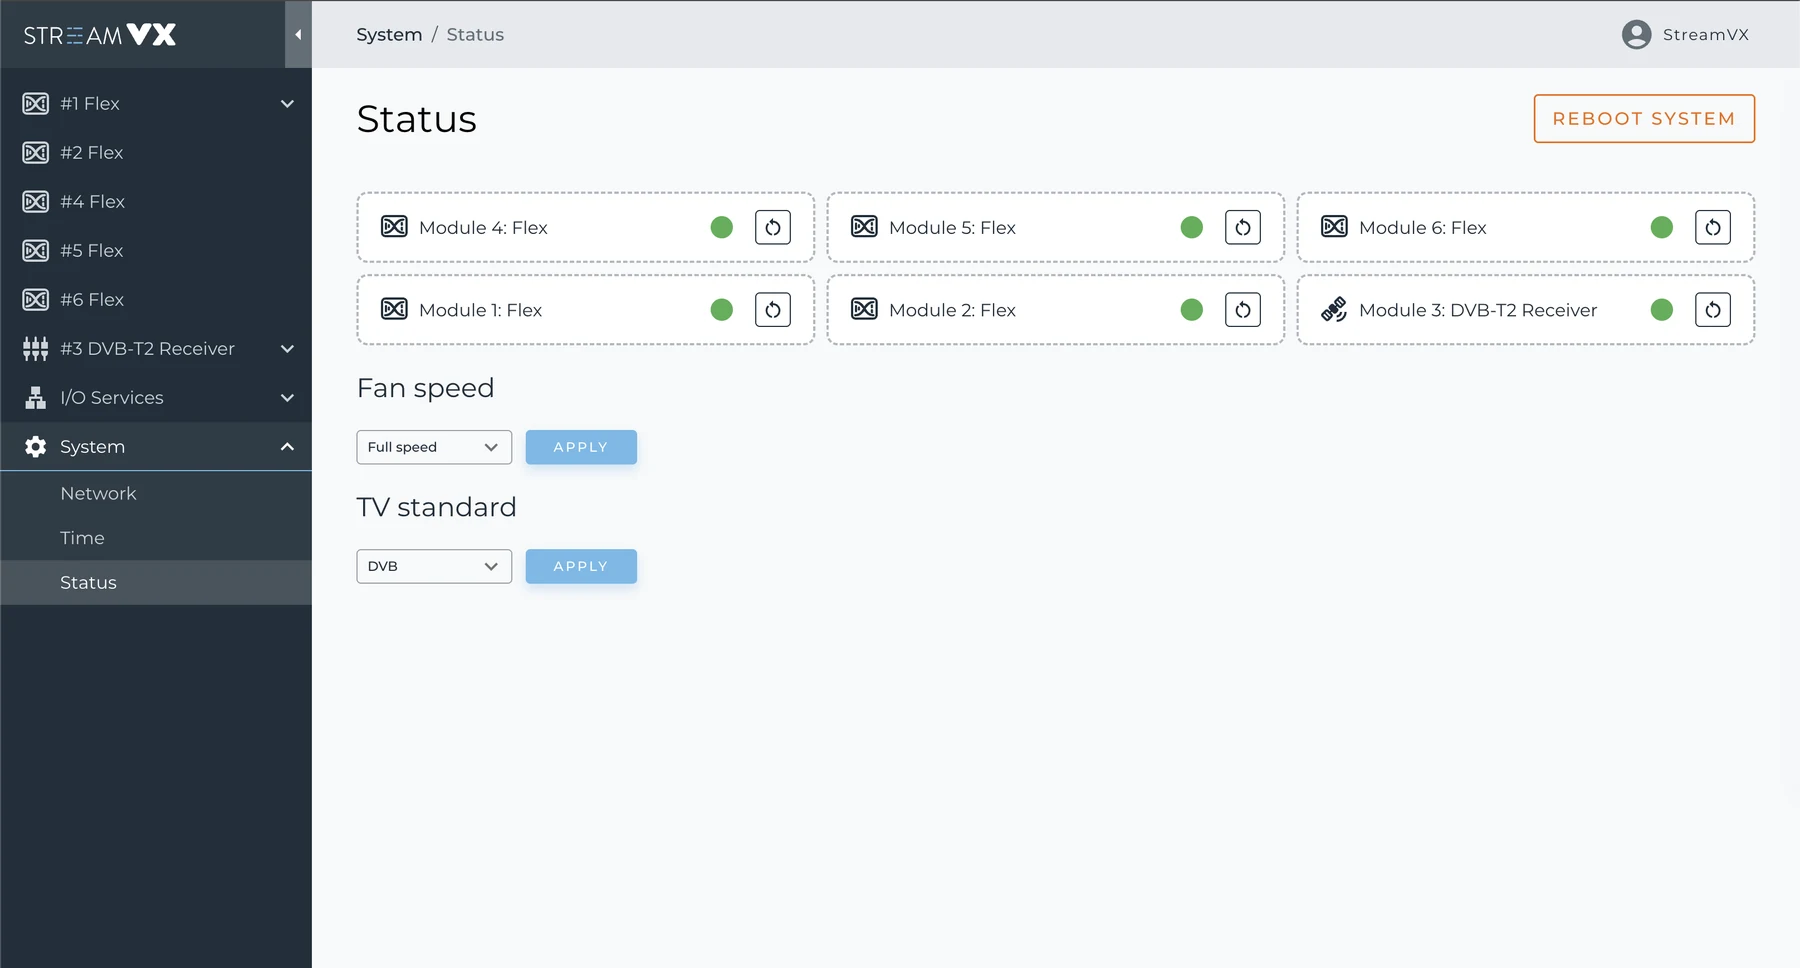Click the System breadcrumb link
The width and height of the screenshot is (1800, 968).
pos(389,34)
